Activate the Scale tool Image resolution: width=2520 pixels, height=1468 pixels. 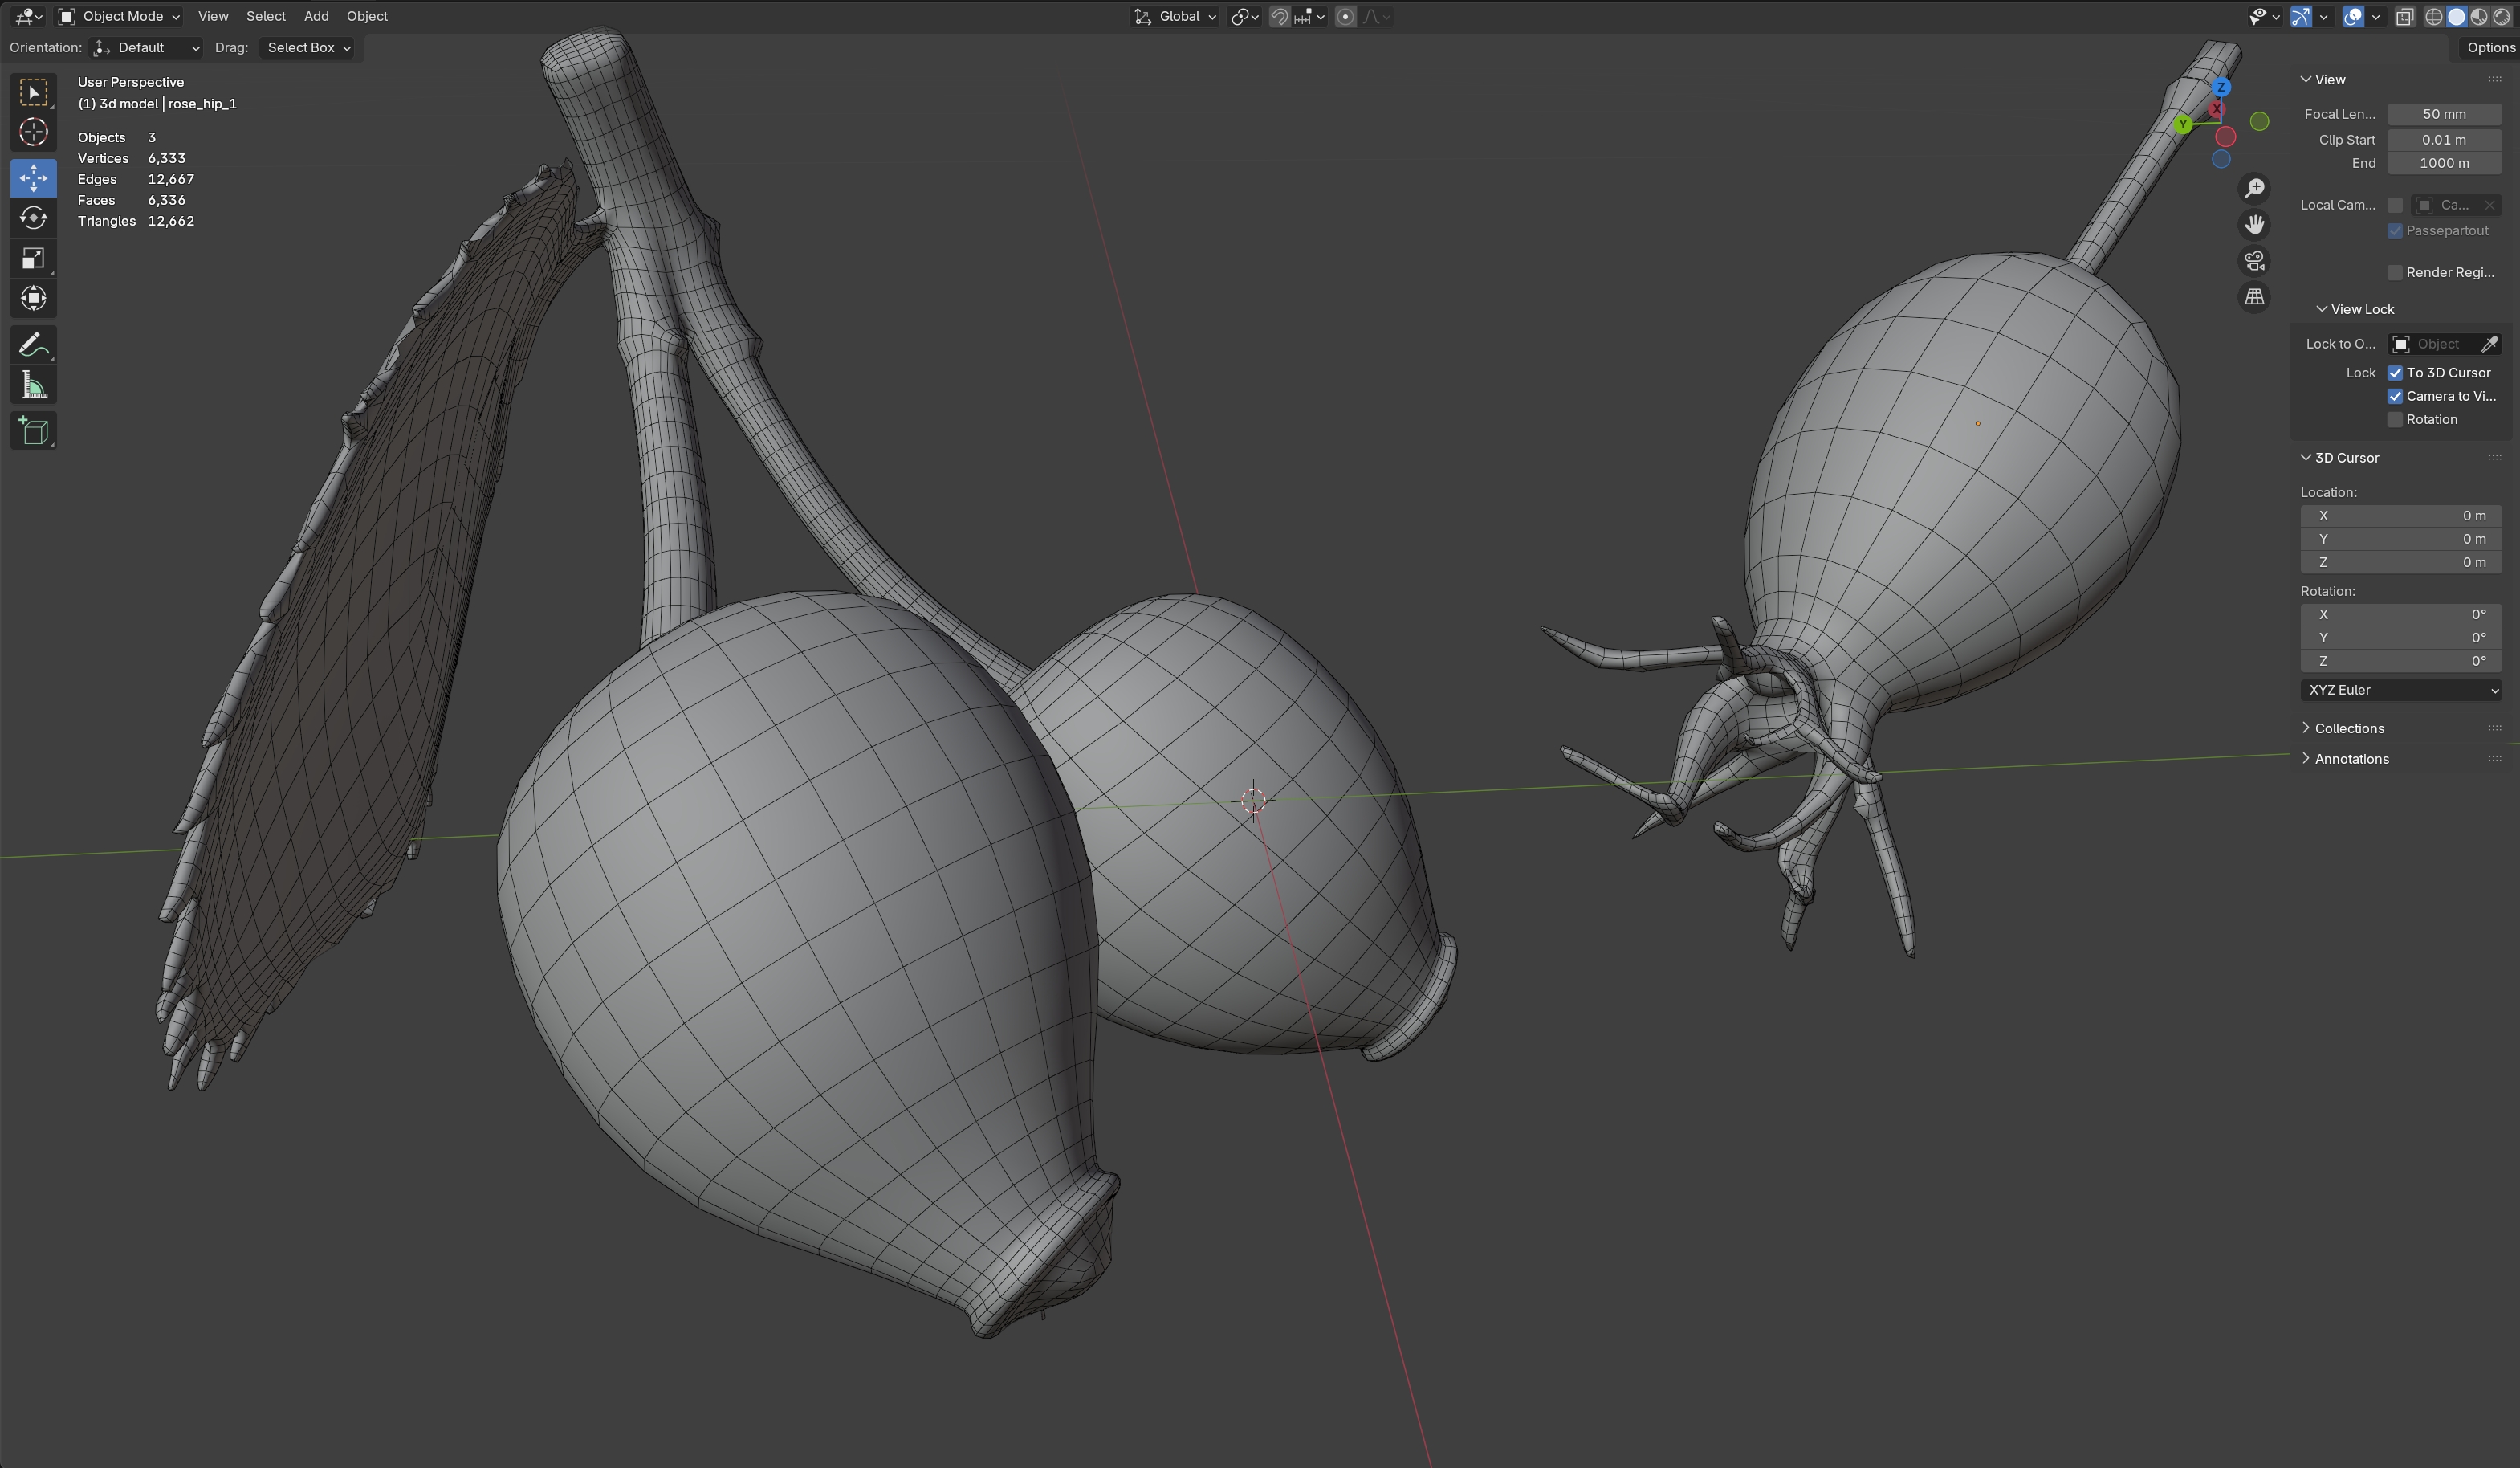click(x=33, y=259)
